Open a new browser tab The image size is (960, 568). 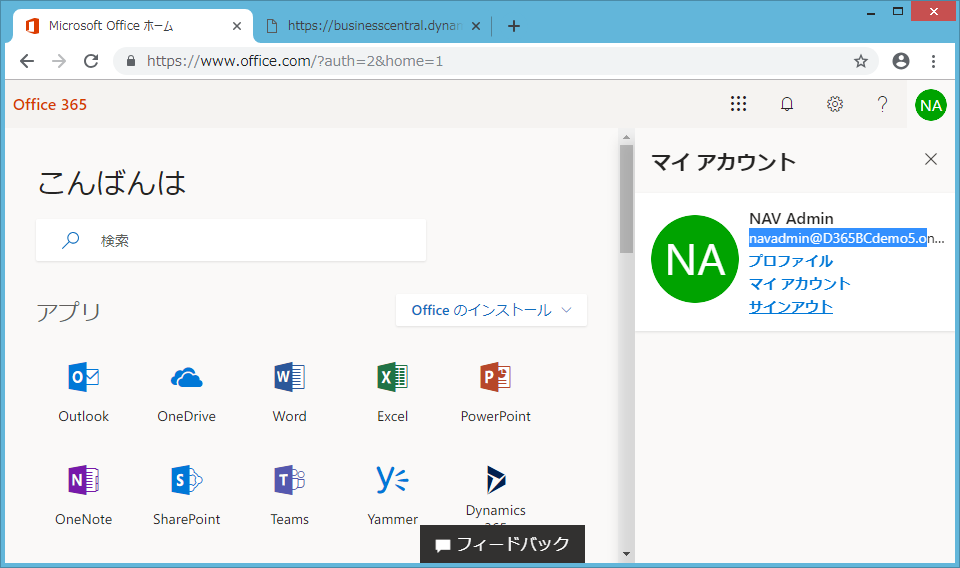pos(514,26)
